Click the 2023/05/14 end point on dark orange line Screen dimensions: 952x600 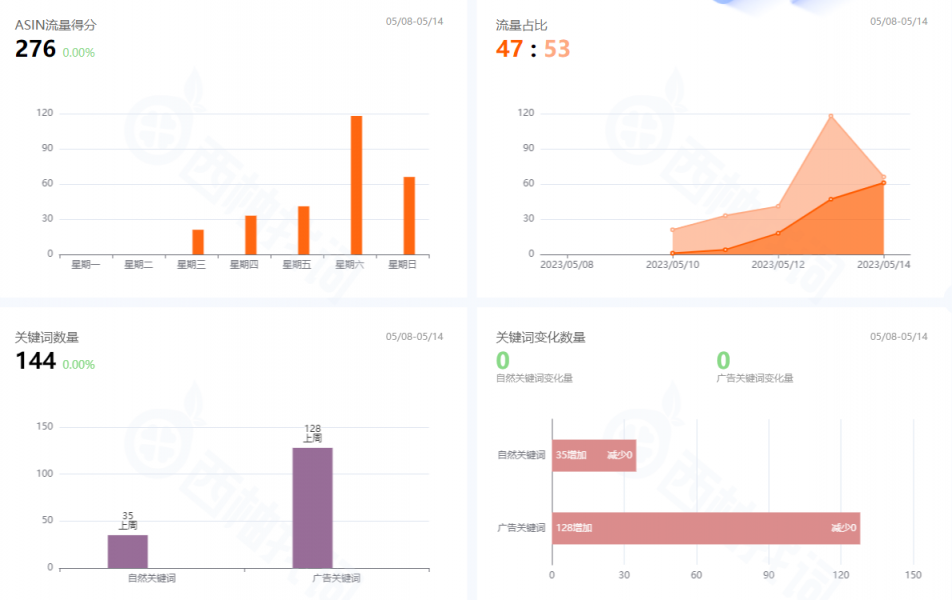[883, 183]
